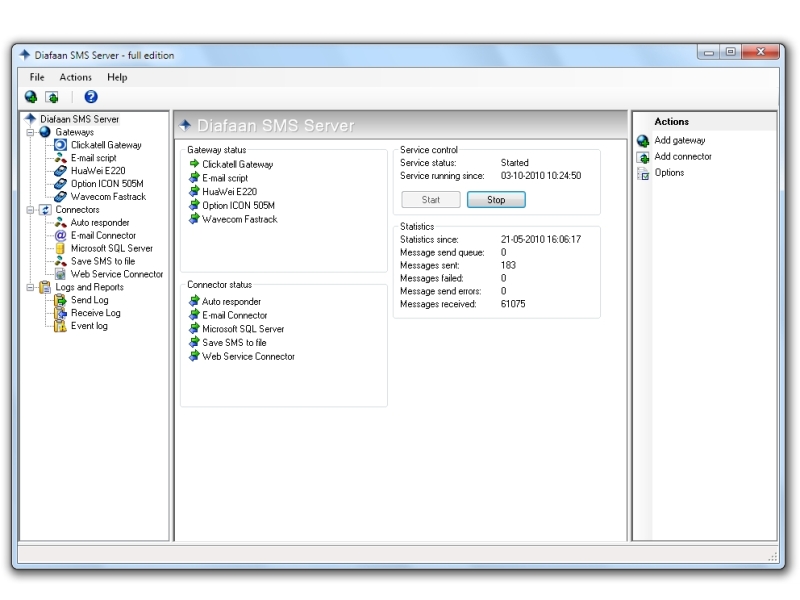The width and height of the screenshot is (800, 600).
Task: Open the Actions menu
Action: (76, 77)
